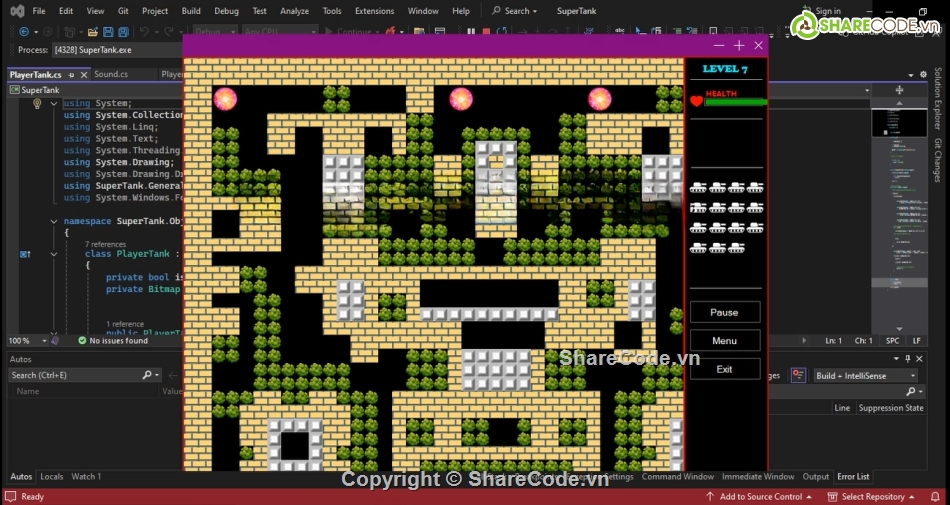The width and height of the screenshot is (950, 505).
Task: Open the Immediate Window tab
Action: tap(758, 477)
